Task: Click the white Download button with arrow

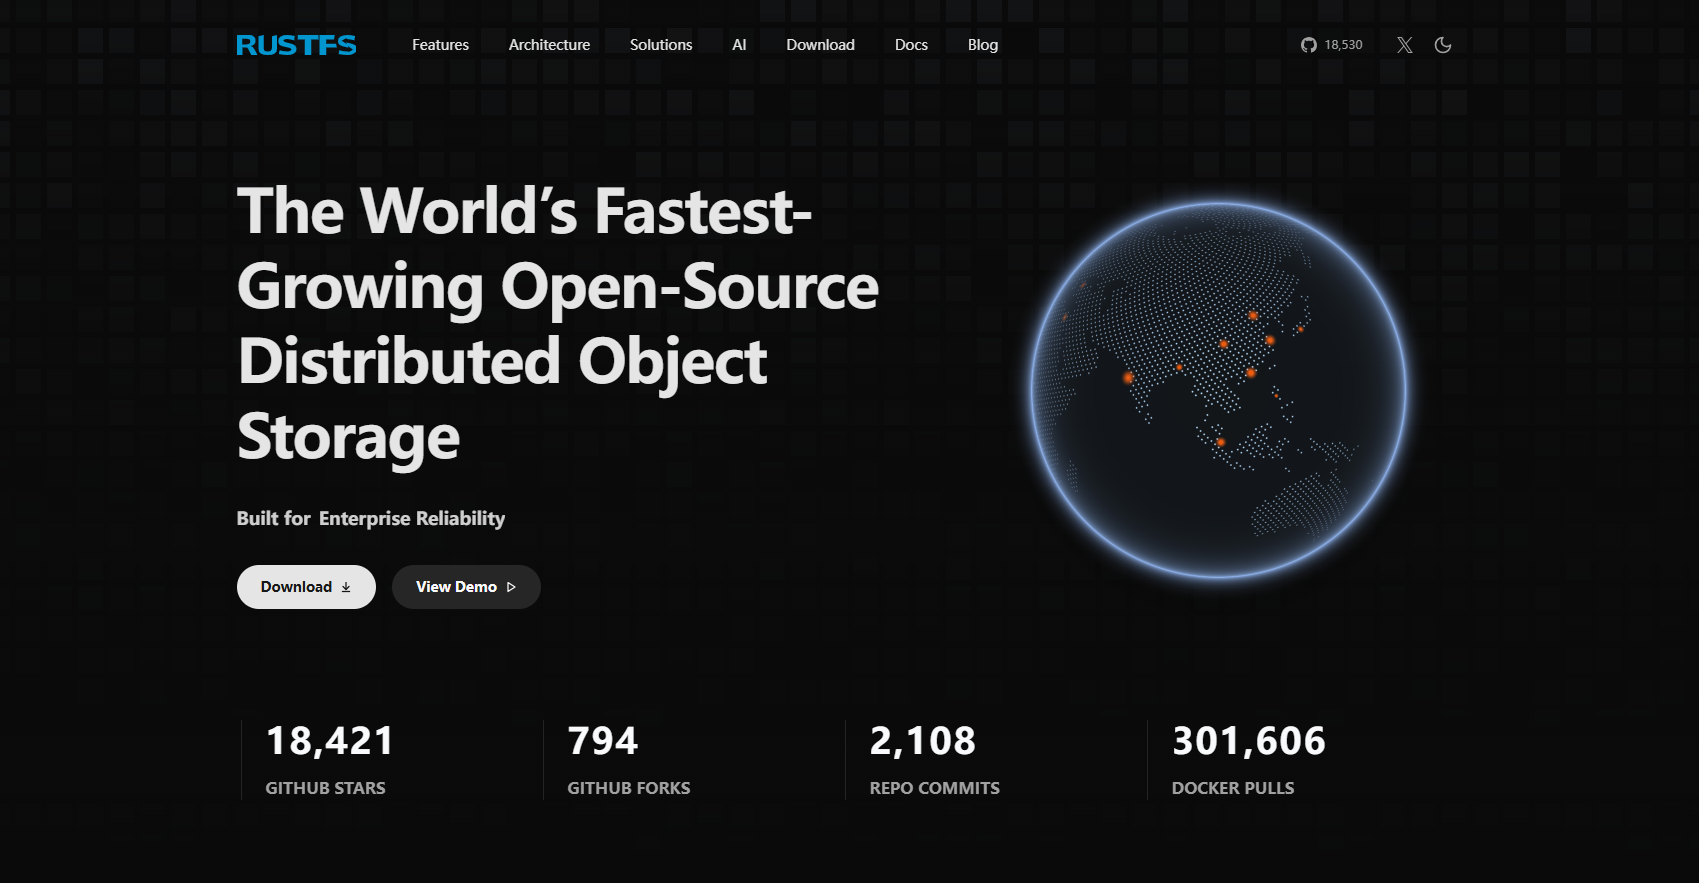Action: coord(306,587)
